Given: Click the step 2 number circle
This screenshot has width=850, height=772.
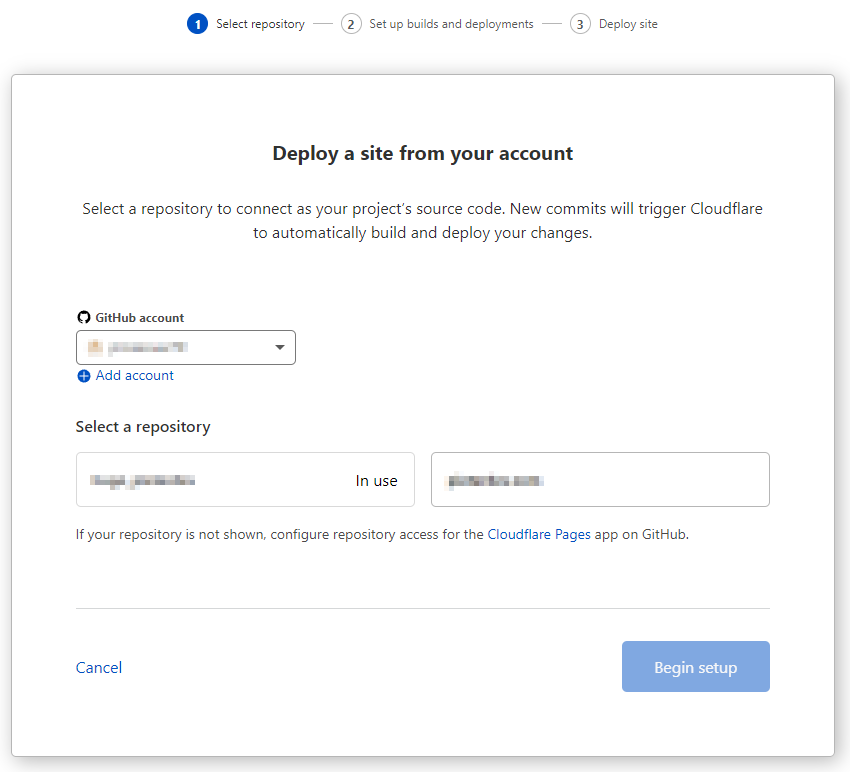Looking at the screenshot, I should pyautogui.click(x=351, y=24).
